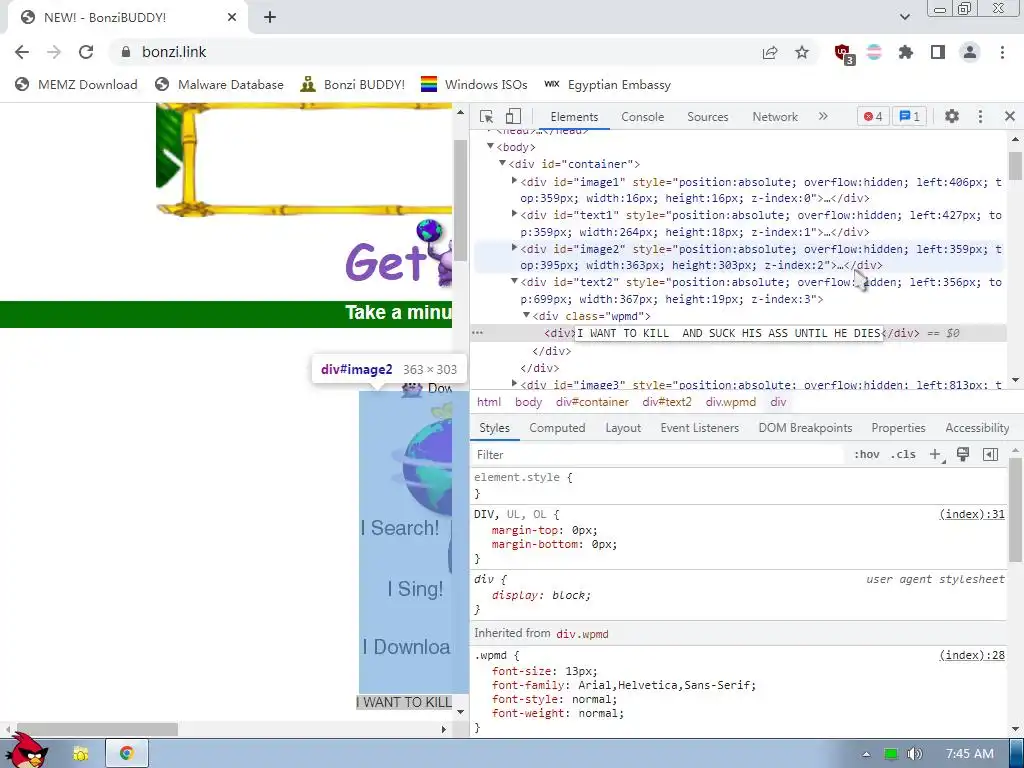Click the red errors counter badge
This screenshot has height=768, width=1024.
873,116
